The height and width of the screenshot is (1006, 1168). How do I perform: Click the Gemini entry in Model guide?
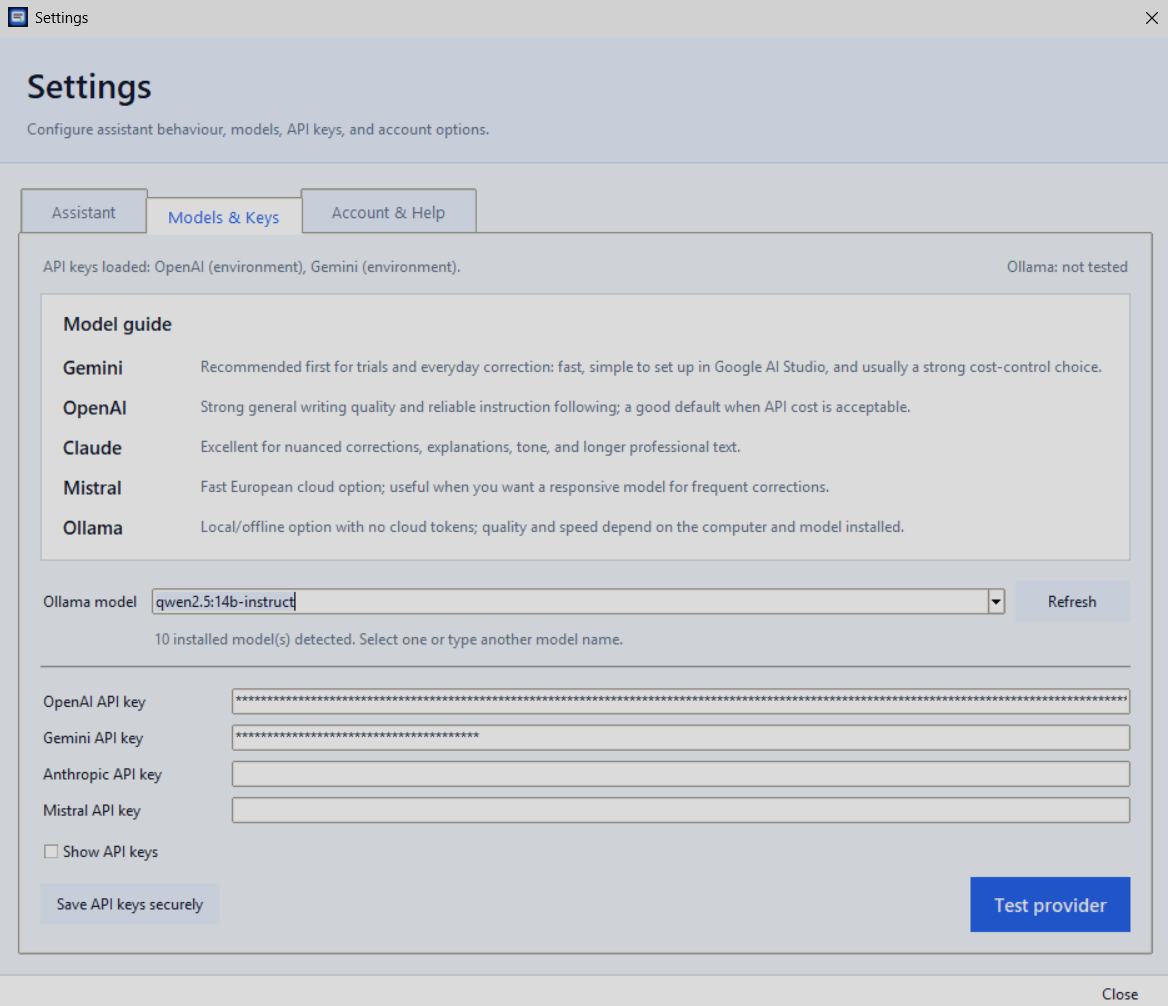[92, 368]
